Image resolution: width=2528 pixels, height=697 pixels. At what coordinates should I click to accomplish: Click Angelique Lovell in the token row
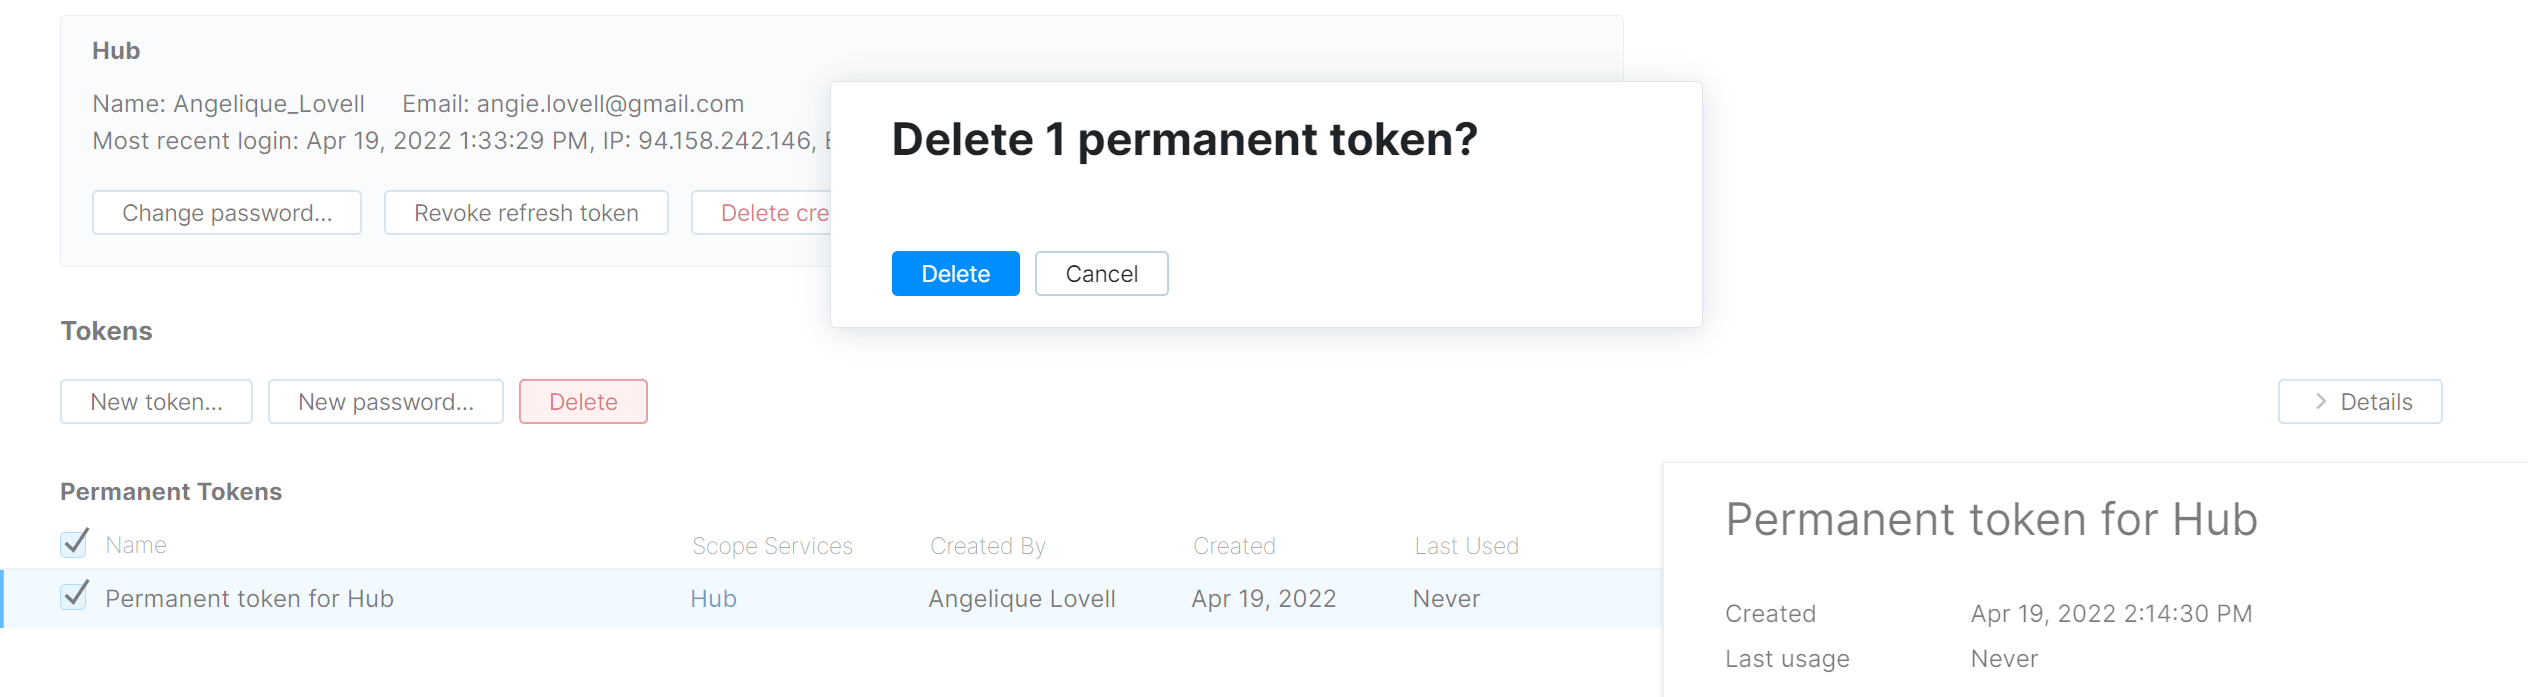pos(1021,599)
